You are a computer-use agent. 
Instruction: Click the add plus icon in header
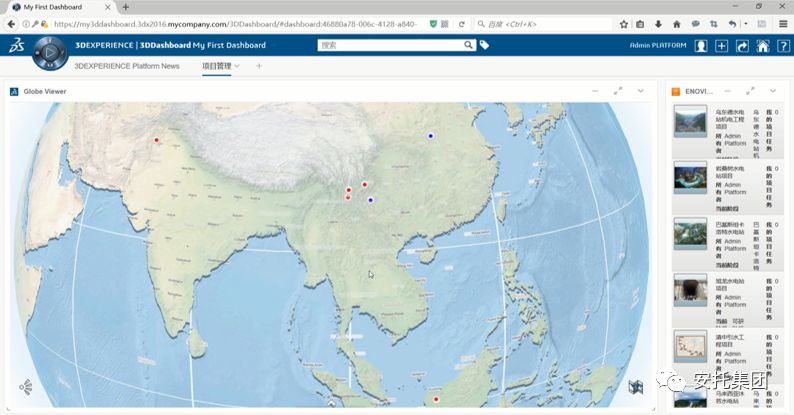point(722,46)
